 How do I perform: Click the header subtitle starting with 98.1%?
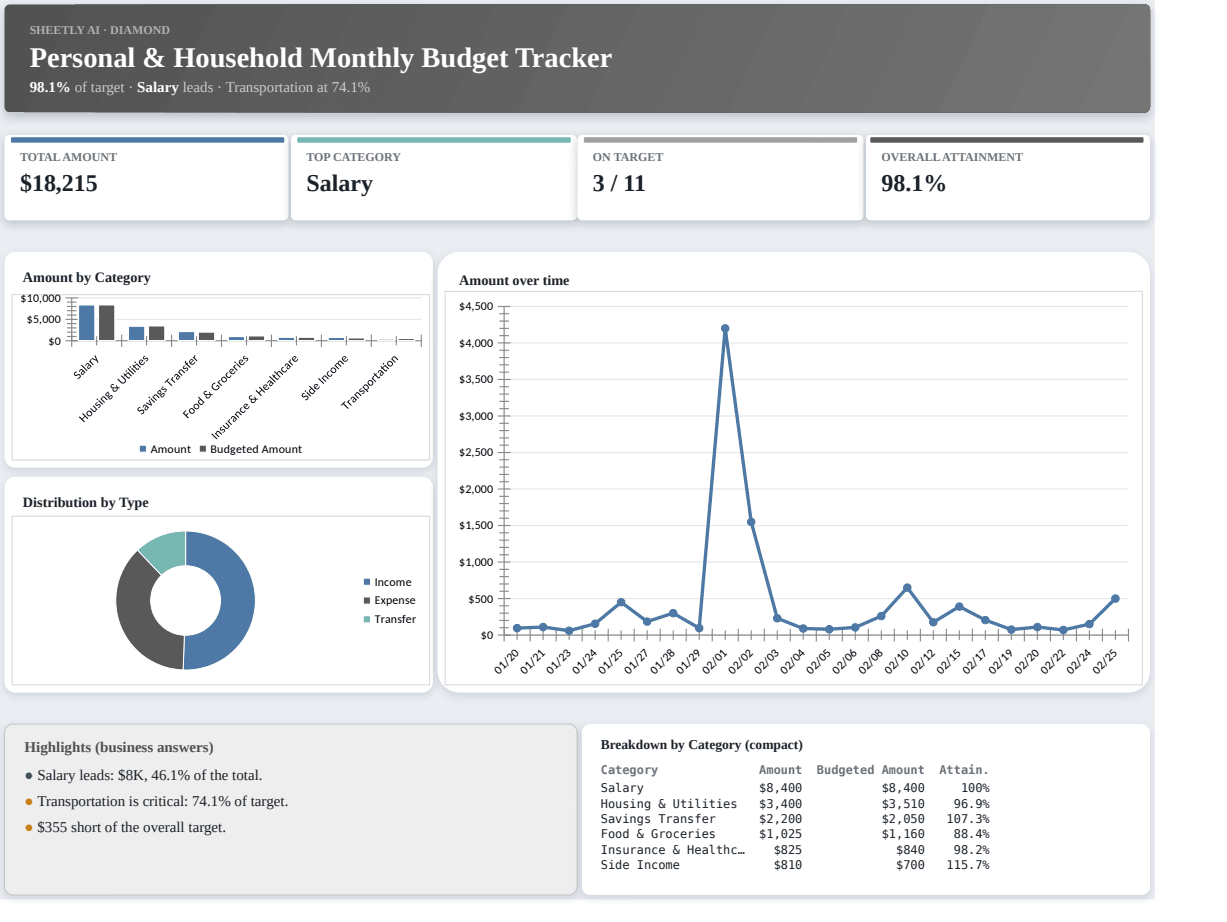[x=200, y=87]
